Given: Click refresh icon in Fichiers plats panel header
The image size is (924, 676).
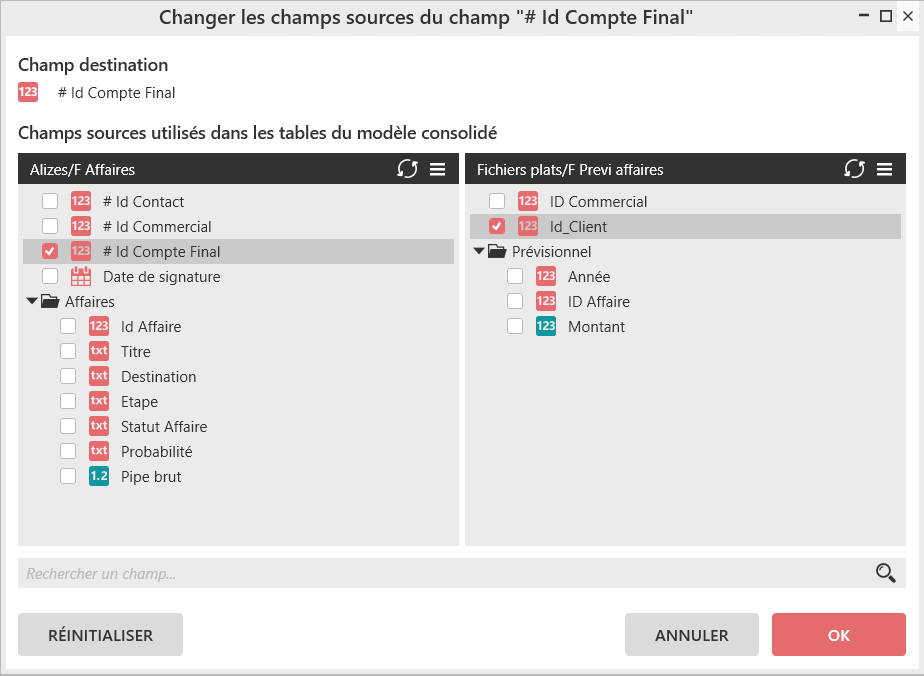Looking at the screenshot, I should tap(854, 169).
